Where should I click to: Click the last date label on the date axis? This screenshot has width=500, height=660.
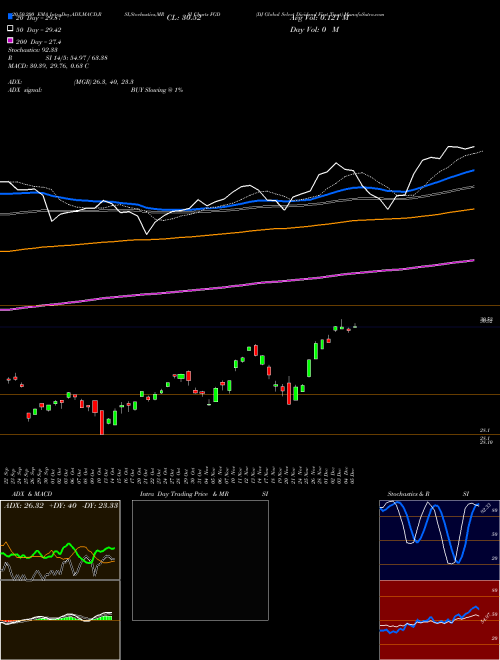(x=353, y=475)
